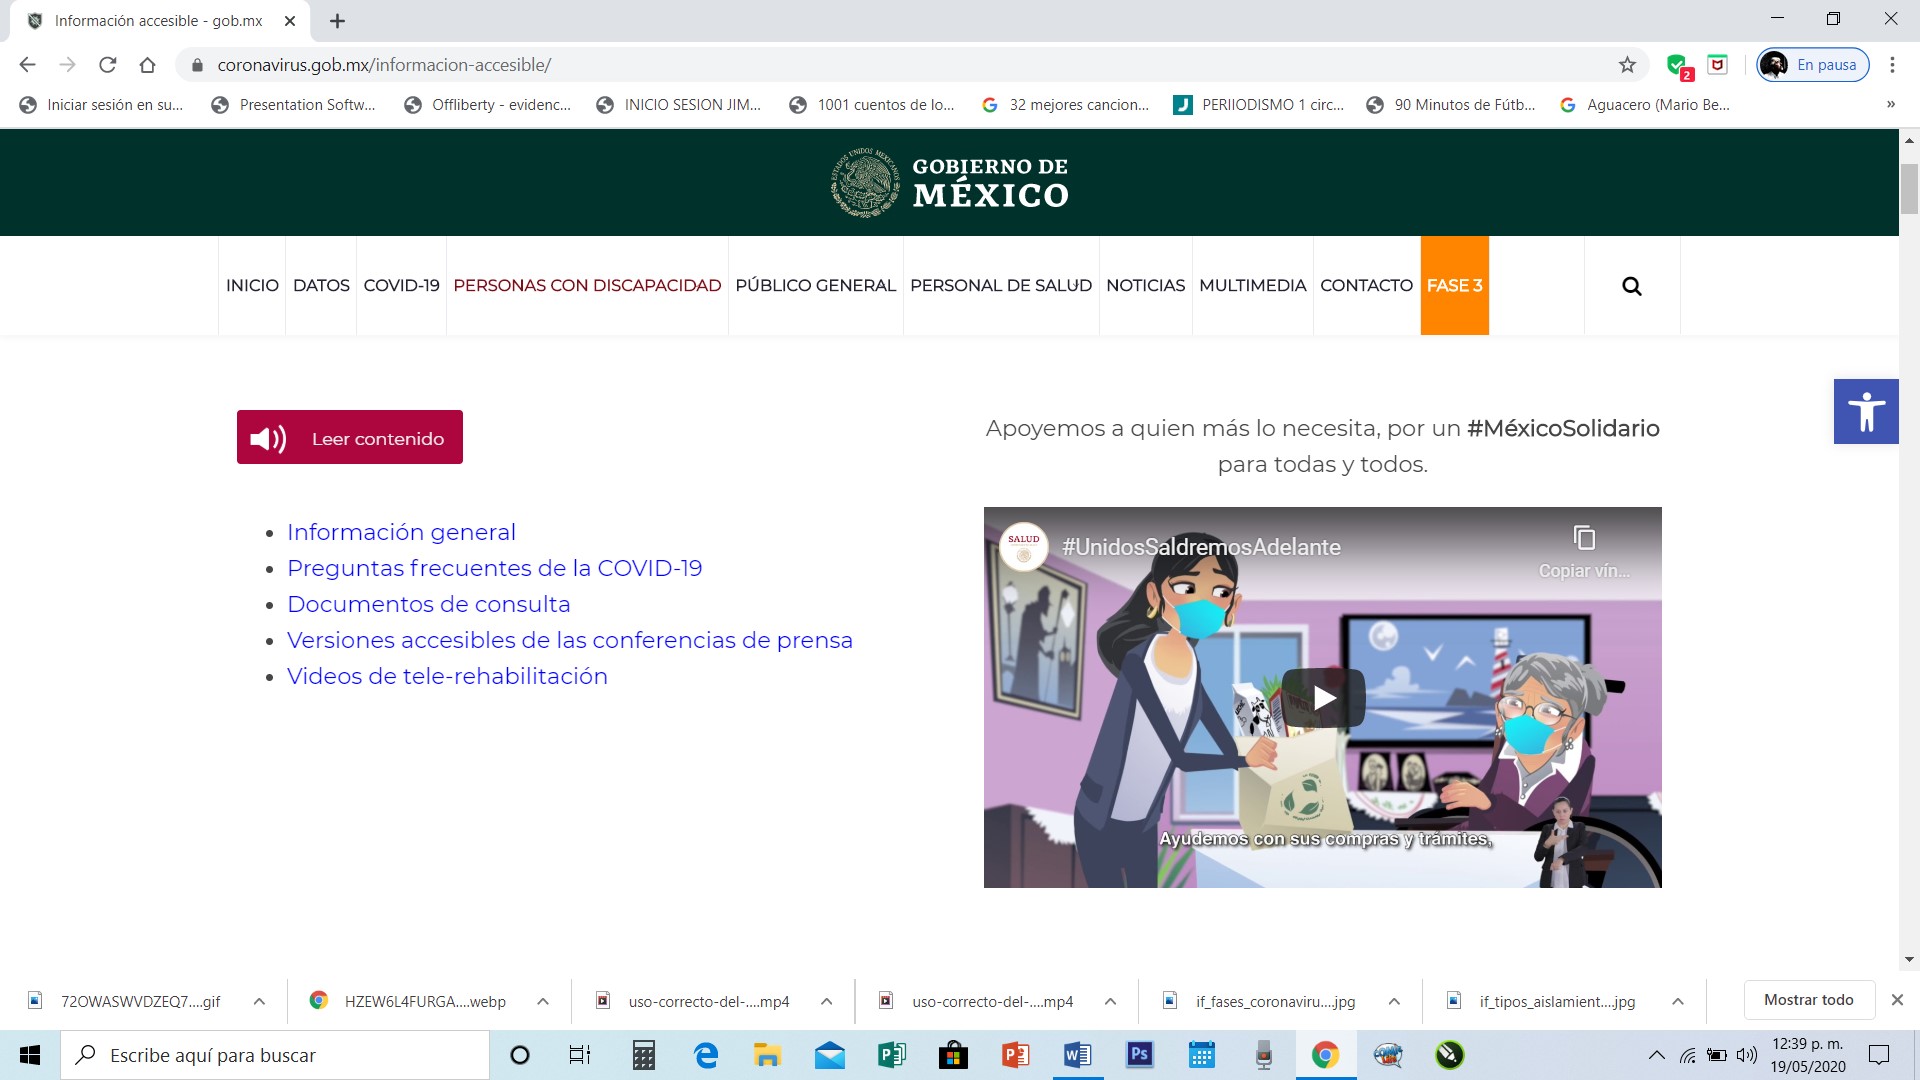
Task: Open Preguntas frecuentes de la COVID-19 link
Action: 494,568
